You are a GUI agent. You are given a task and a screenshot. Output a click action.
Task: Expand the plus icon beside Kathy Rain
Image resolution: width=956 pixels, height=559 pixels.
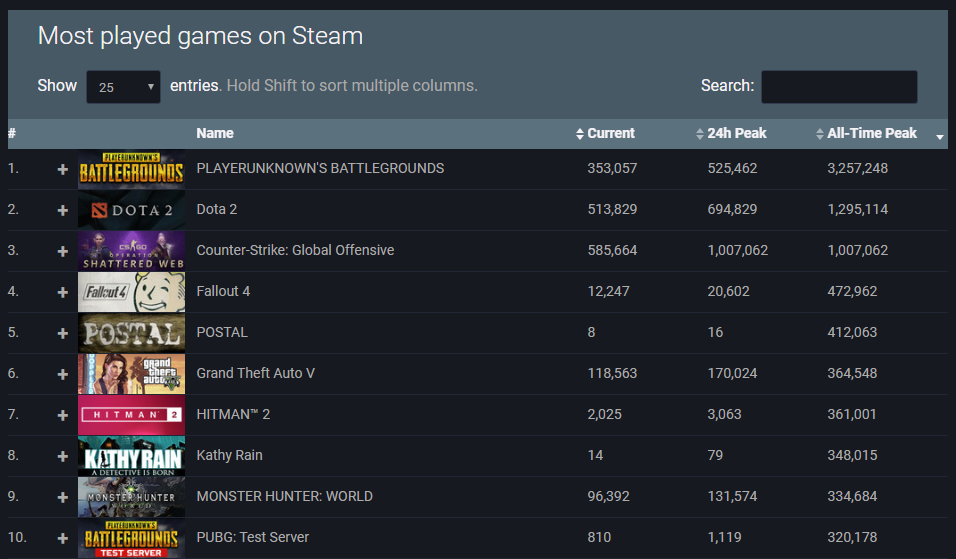coord(62,456)
